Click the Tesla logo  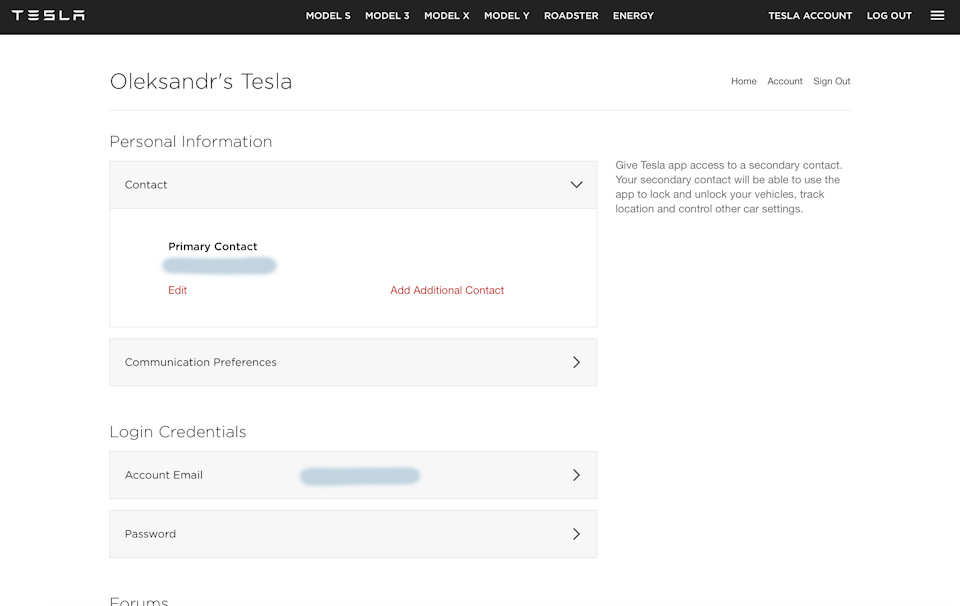tap(48, 15)
